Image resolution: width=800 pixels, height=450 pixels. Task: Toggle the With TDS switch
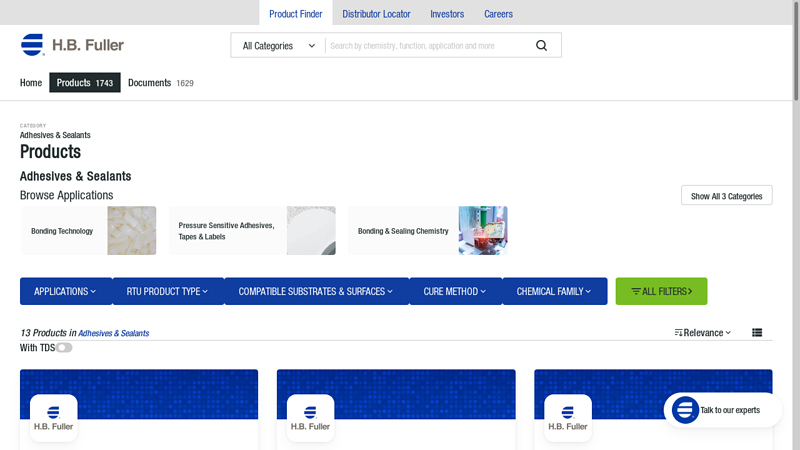(64, 348)
